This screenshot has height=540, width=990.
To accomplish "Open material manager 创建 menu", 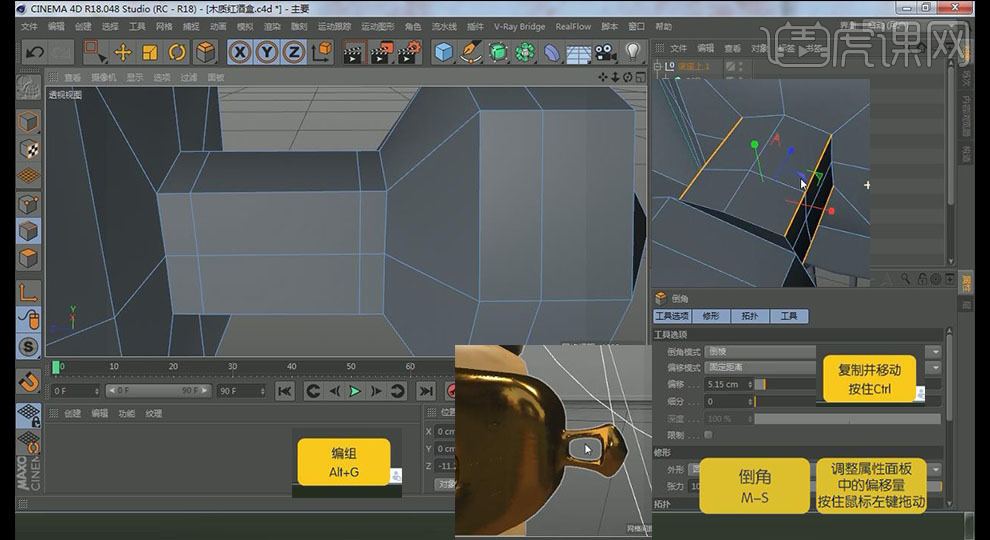I will tap(73, 413).
